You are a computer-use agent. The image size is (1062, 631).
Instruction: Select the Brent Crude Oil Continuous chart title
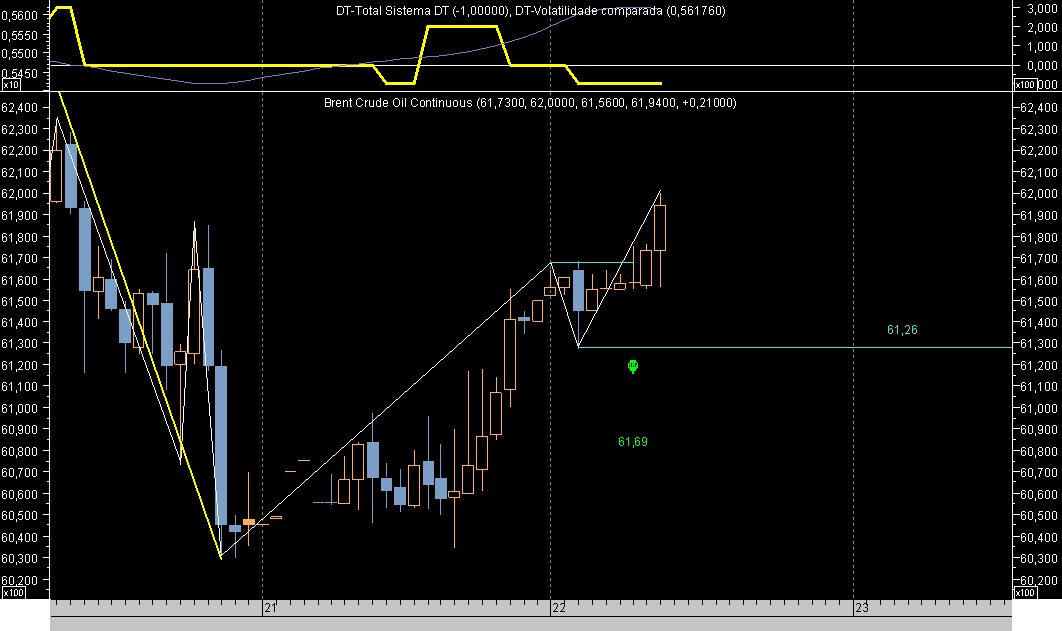pyautogui.click(x=530, y=103)
